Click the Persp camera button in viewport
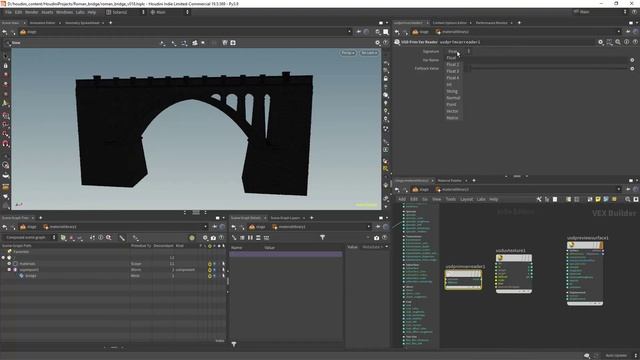 (348, 53)
